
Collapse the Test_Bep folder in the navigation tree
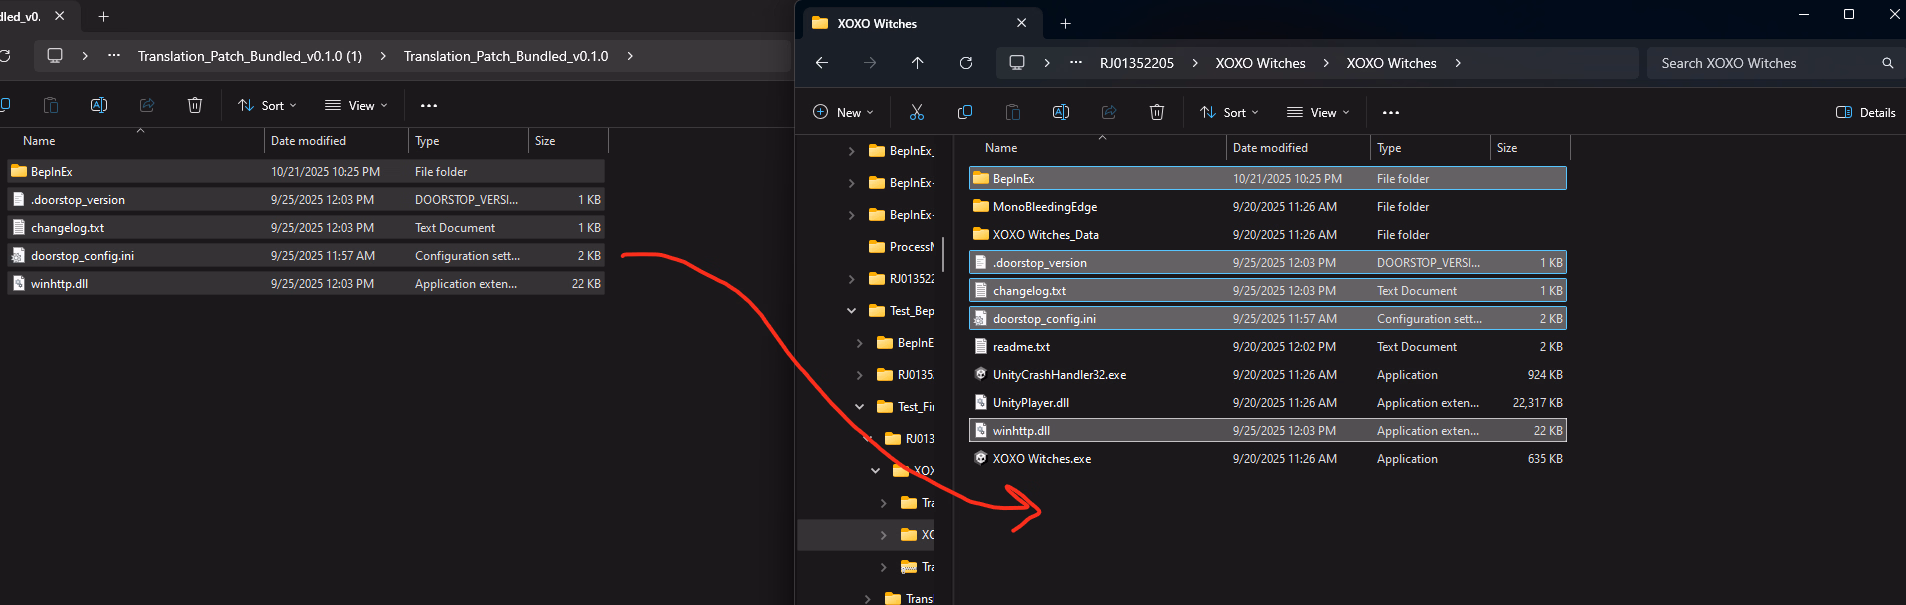[x=851, y=311]
